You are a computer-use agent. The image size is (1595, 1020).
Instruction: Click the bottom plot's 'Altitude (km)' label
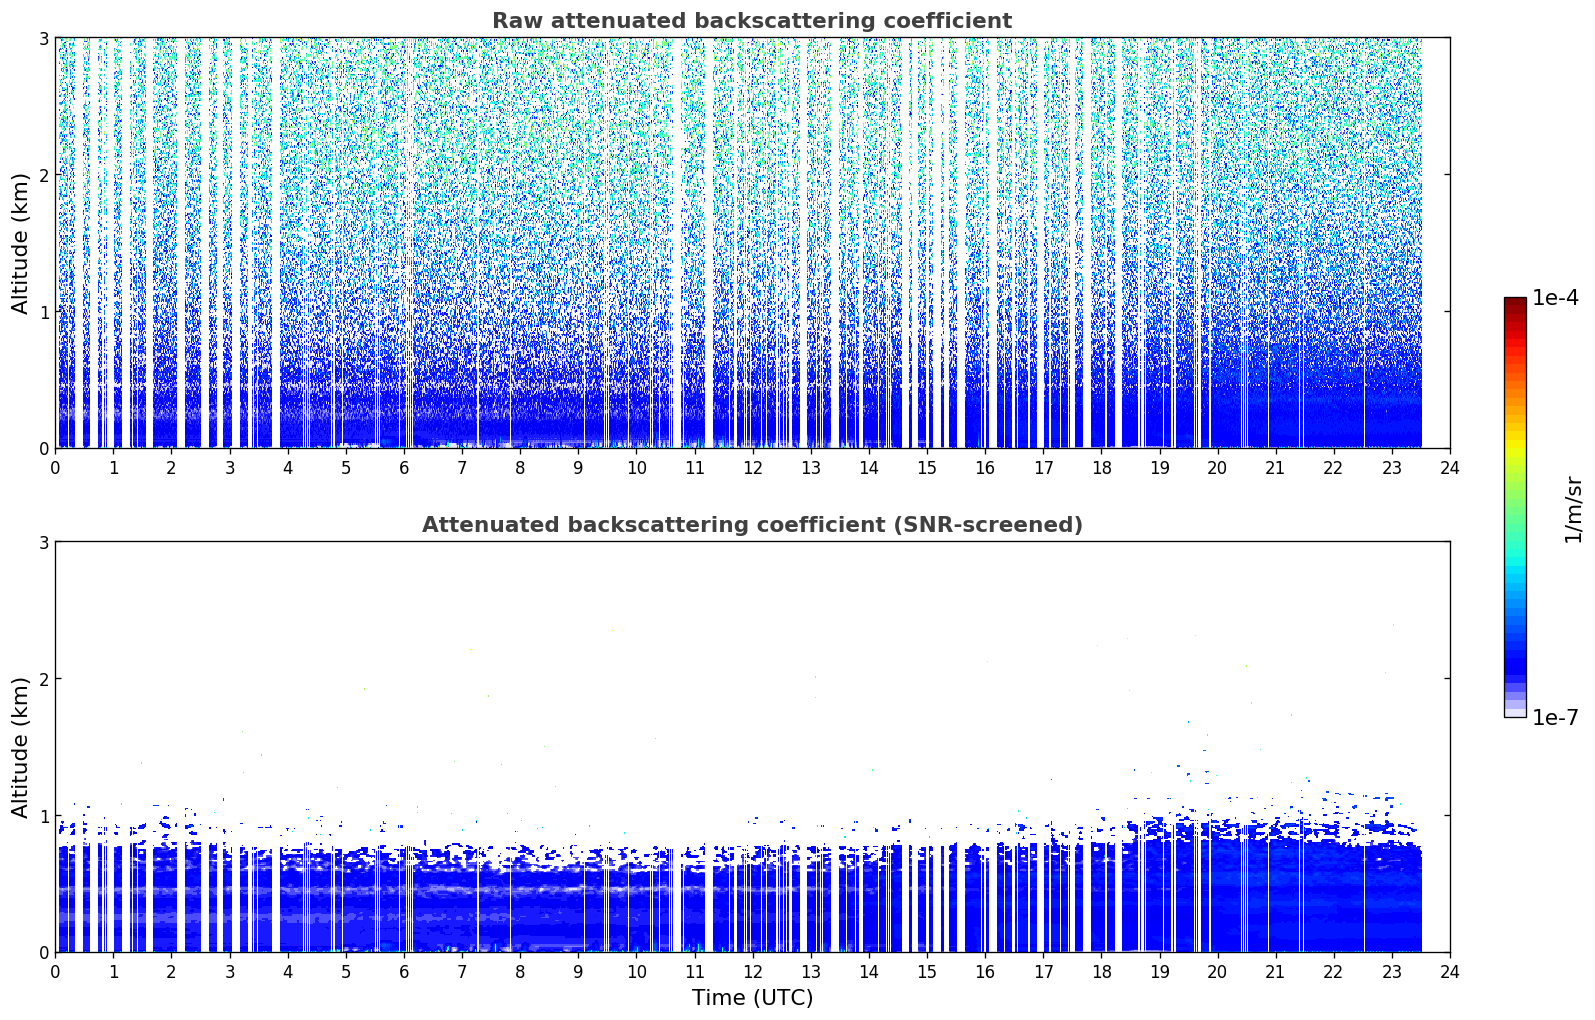[x=20, y=747]
